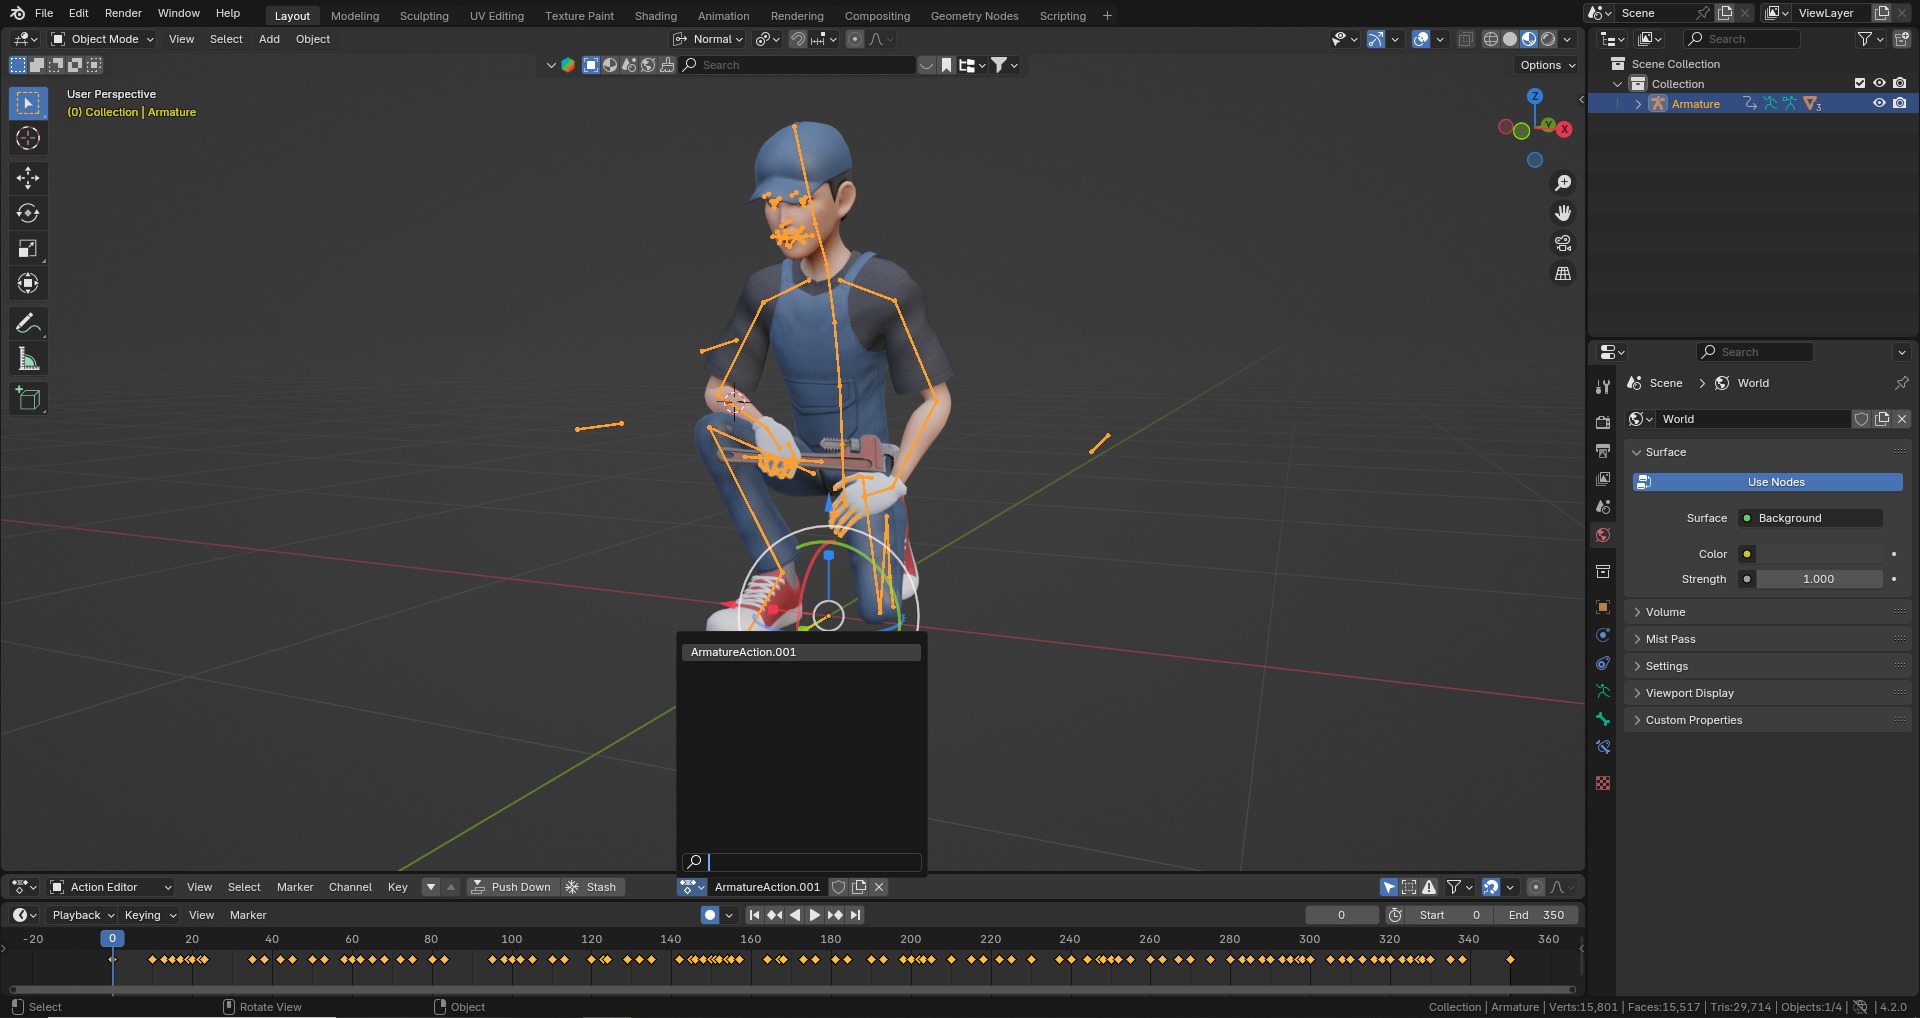Open the Tool properties tab
1920x1018 pixels.
tap(1603, 387)
